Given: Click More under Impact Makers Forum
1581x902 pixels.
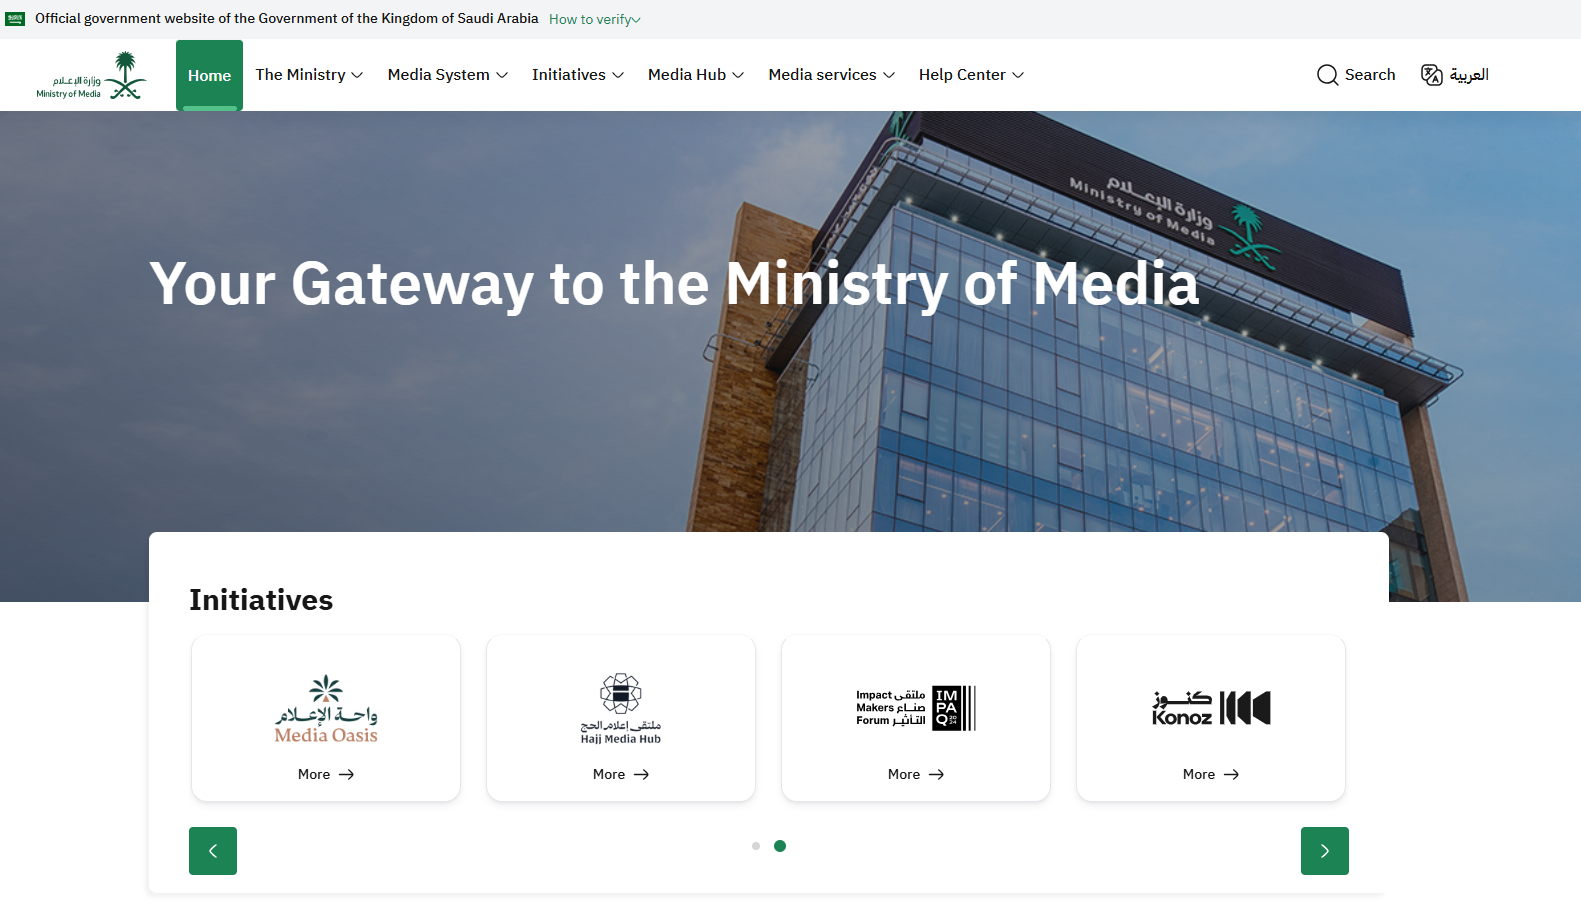Looking at the screenshot, I should click(x=904, y=775).
